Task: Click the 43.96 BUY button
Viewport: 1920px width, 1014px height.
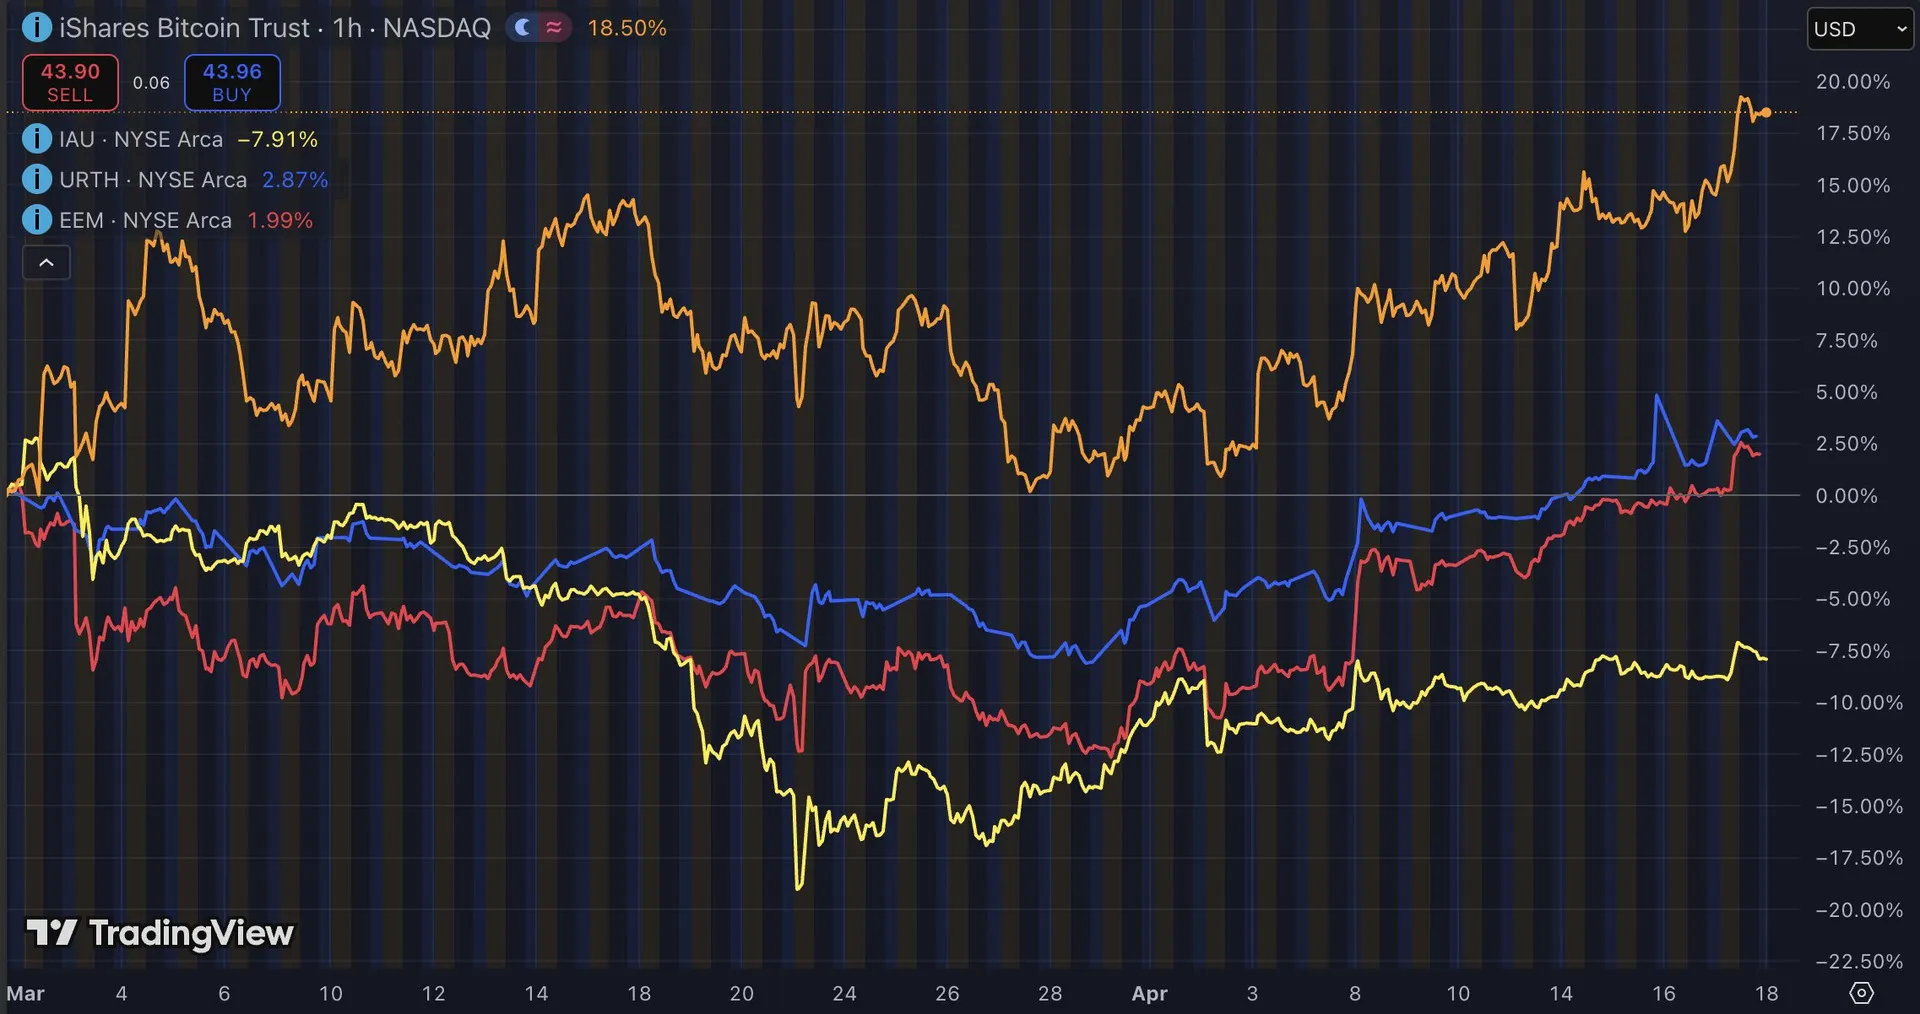Action: [x=232, y=82]
